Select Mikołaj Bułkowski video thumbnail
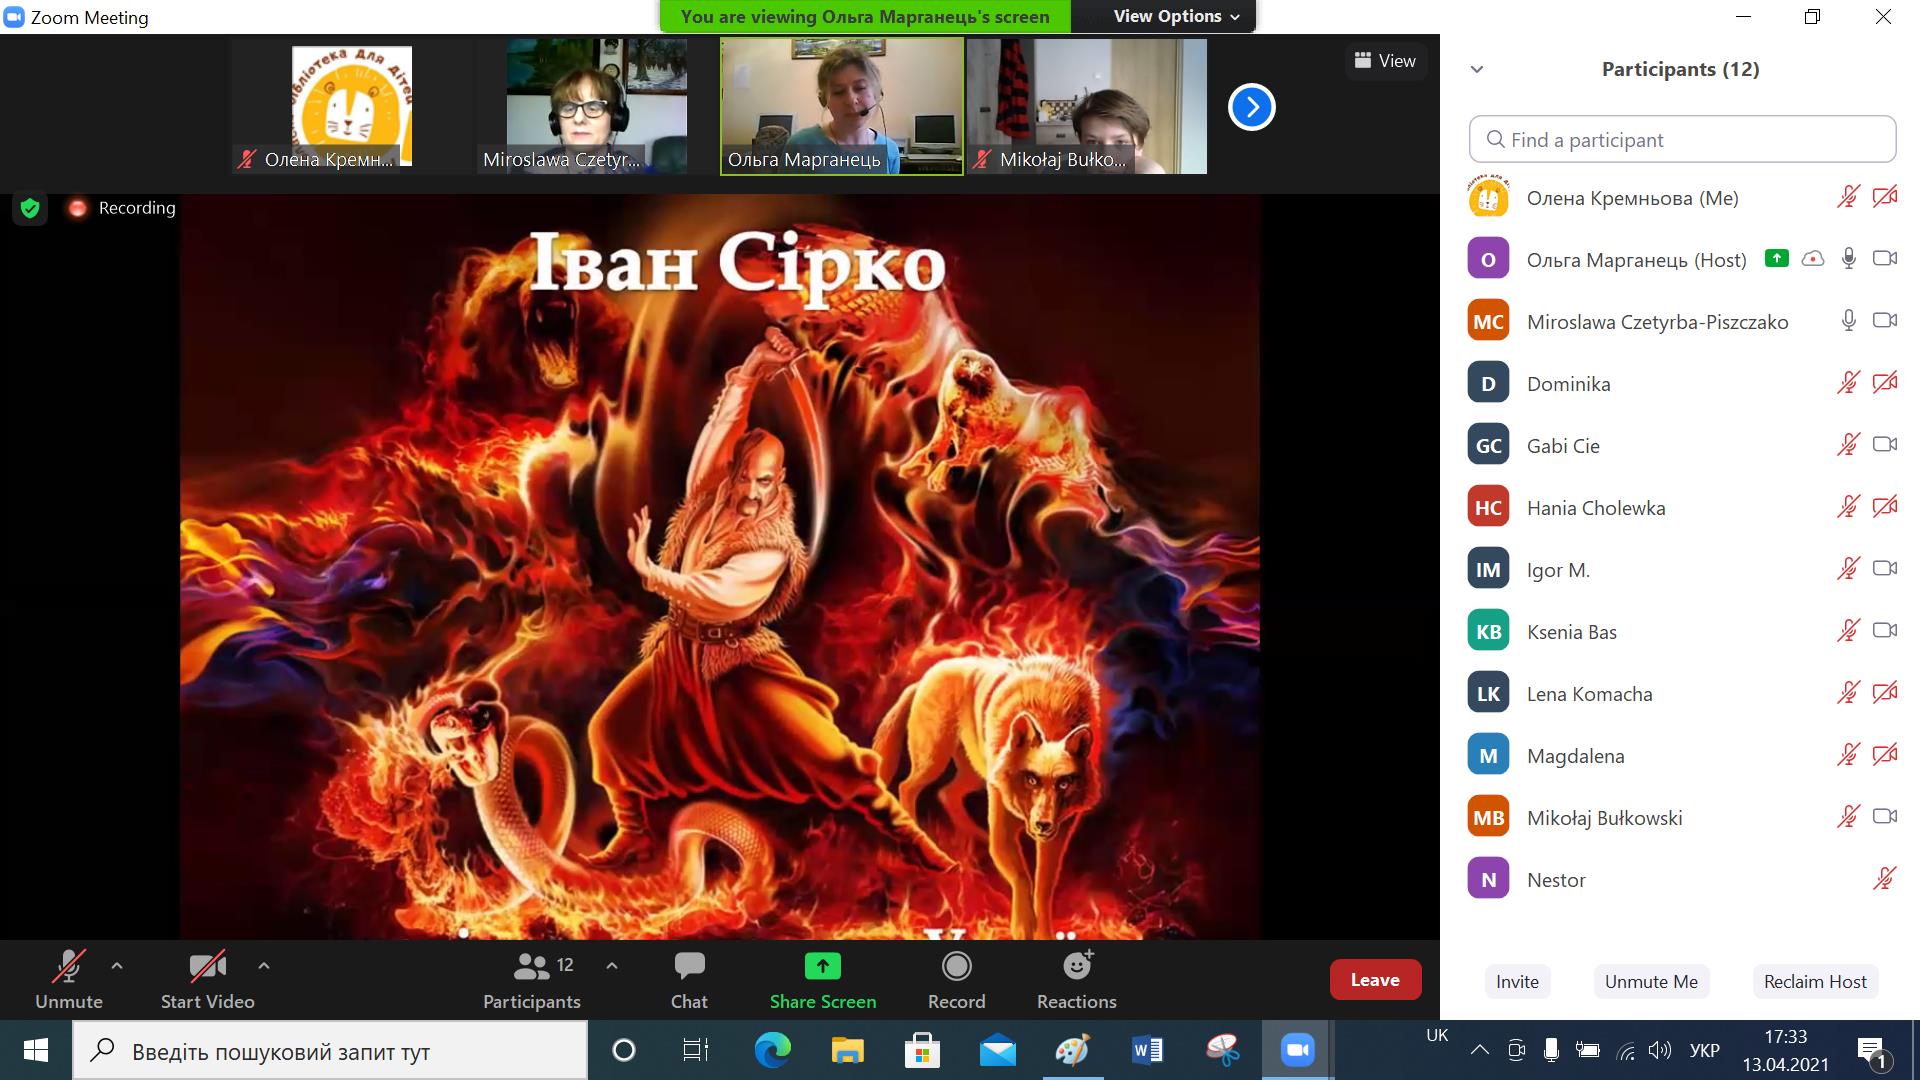Screen dimensions: 1920x1080 tap(1087, 106)
